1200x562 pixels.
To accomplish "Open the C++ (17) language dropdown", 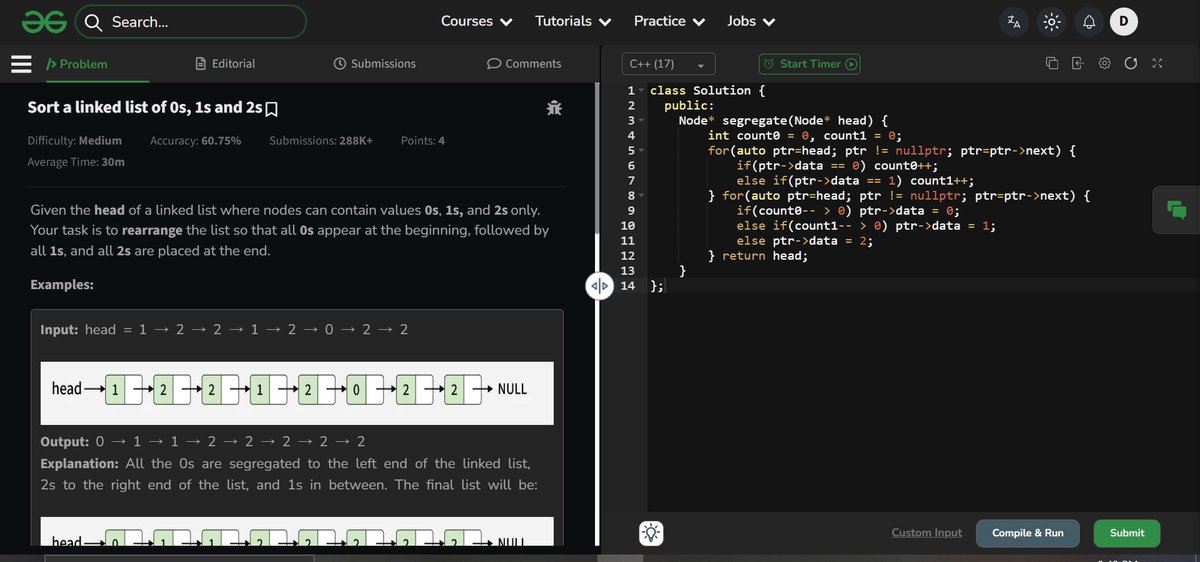I will (668, 64).
